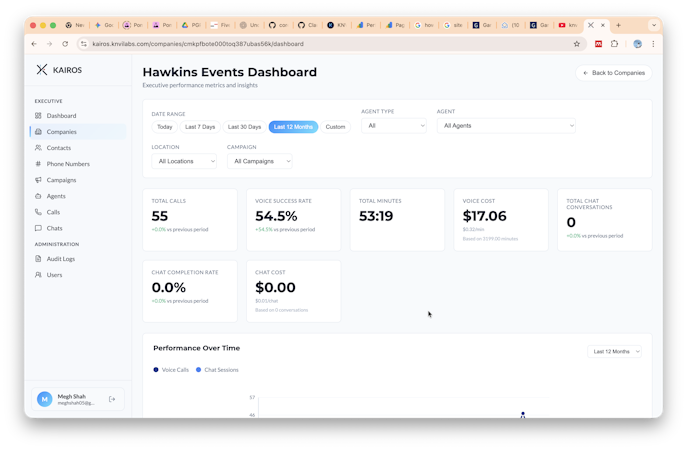Open the Chrome profile avatar
The image size is (687, 450).
pos(637,44)
